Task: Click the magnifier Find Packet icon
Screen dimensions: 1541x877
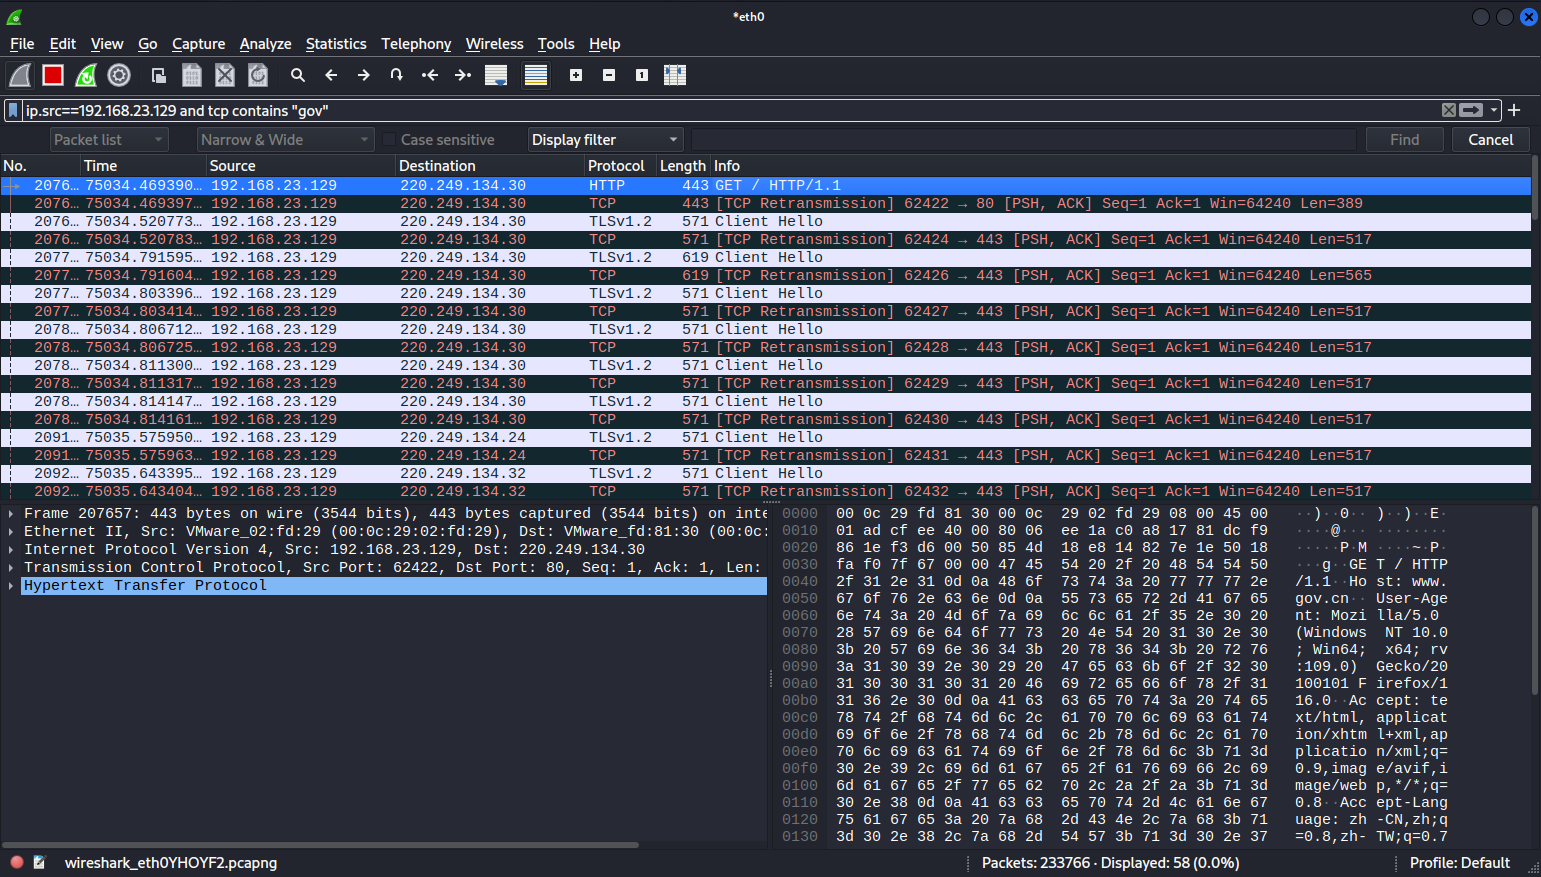Action: (298, 75)
